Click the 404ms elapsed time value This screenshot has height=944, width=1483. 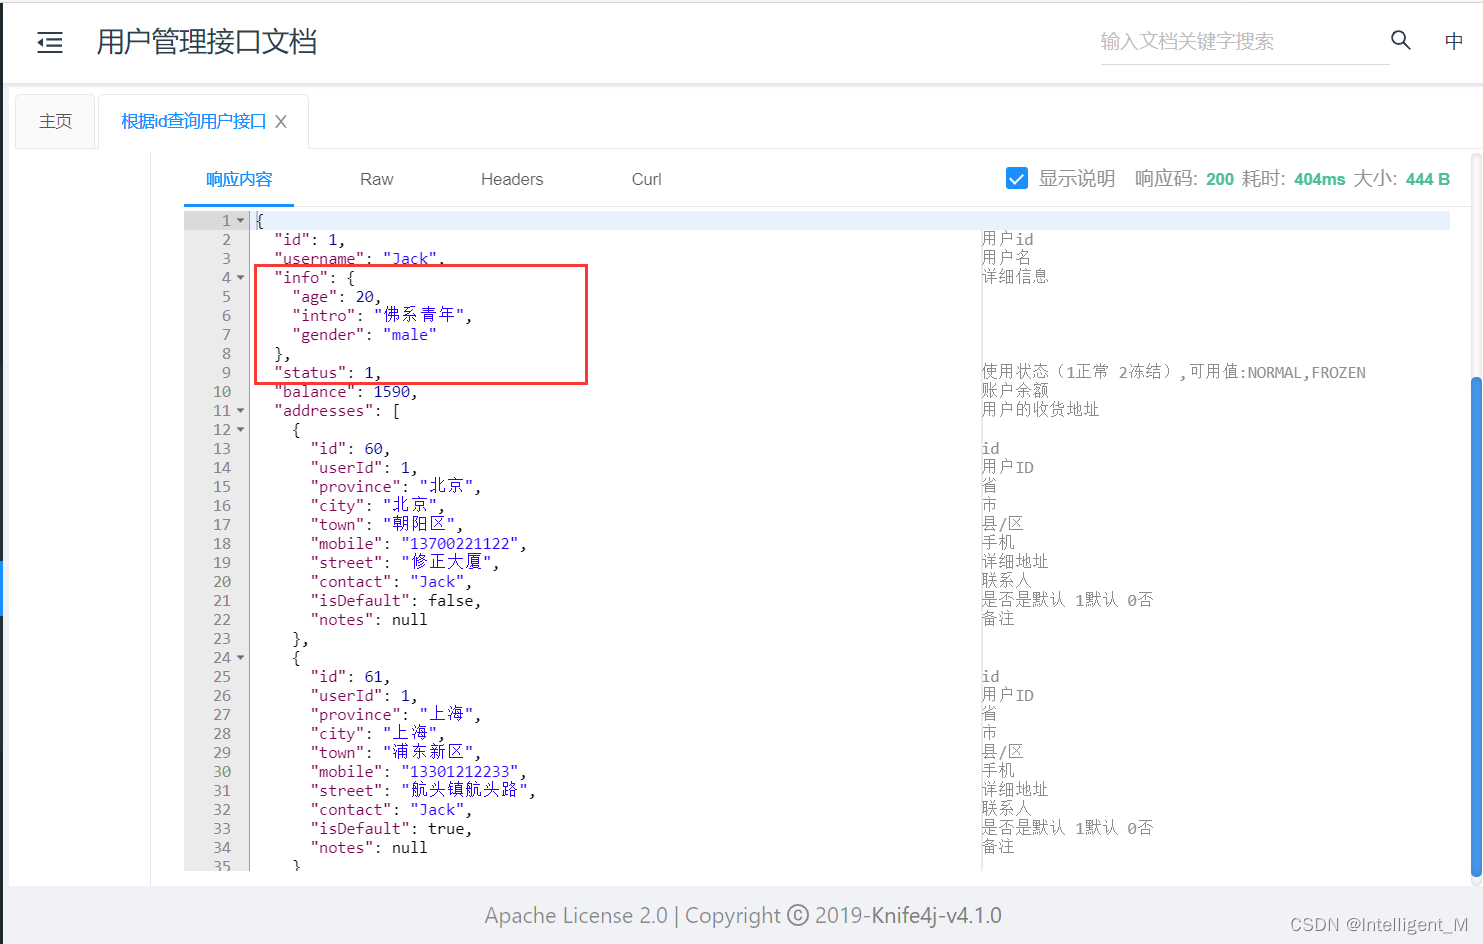[x=1320, y=179]
